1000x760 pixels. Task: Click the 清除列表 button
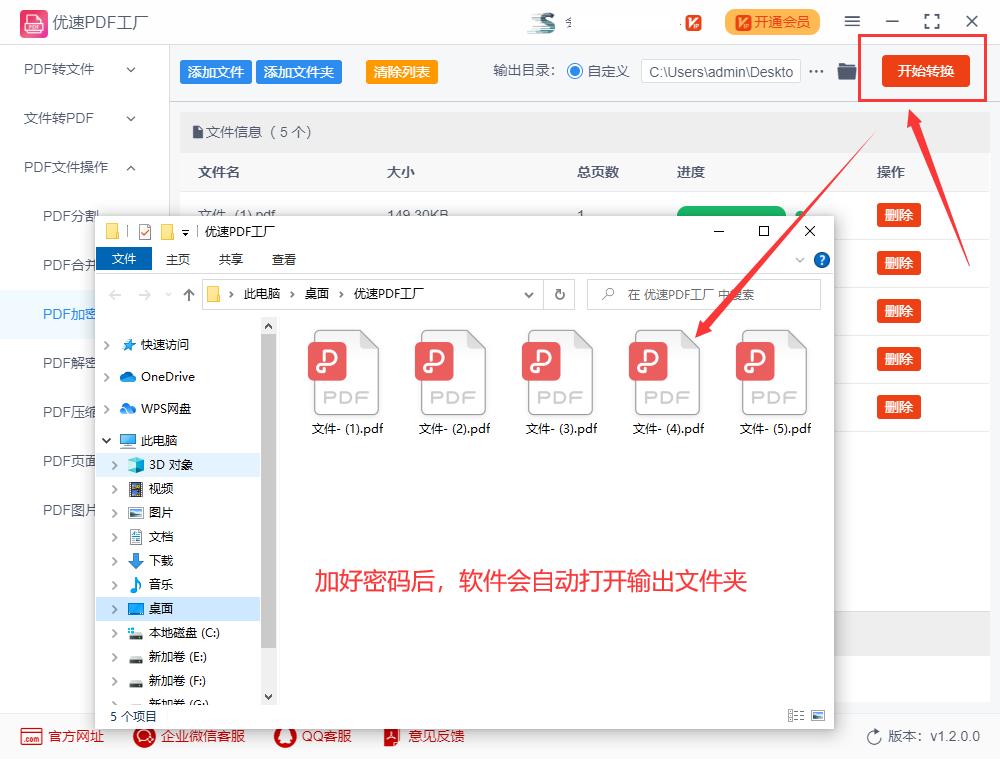[401, 71]
